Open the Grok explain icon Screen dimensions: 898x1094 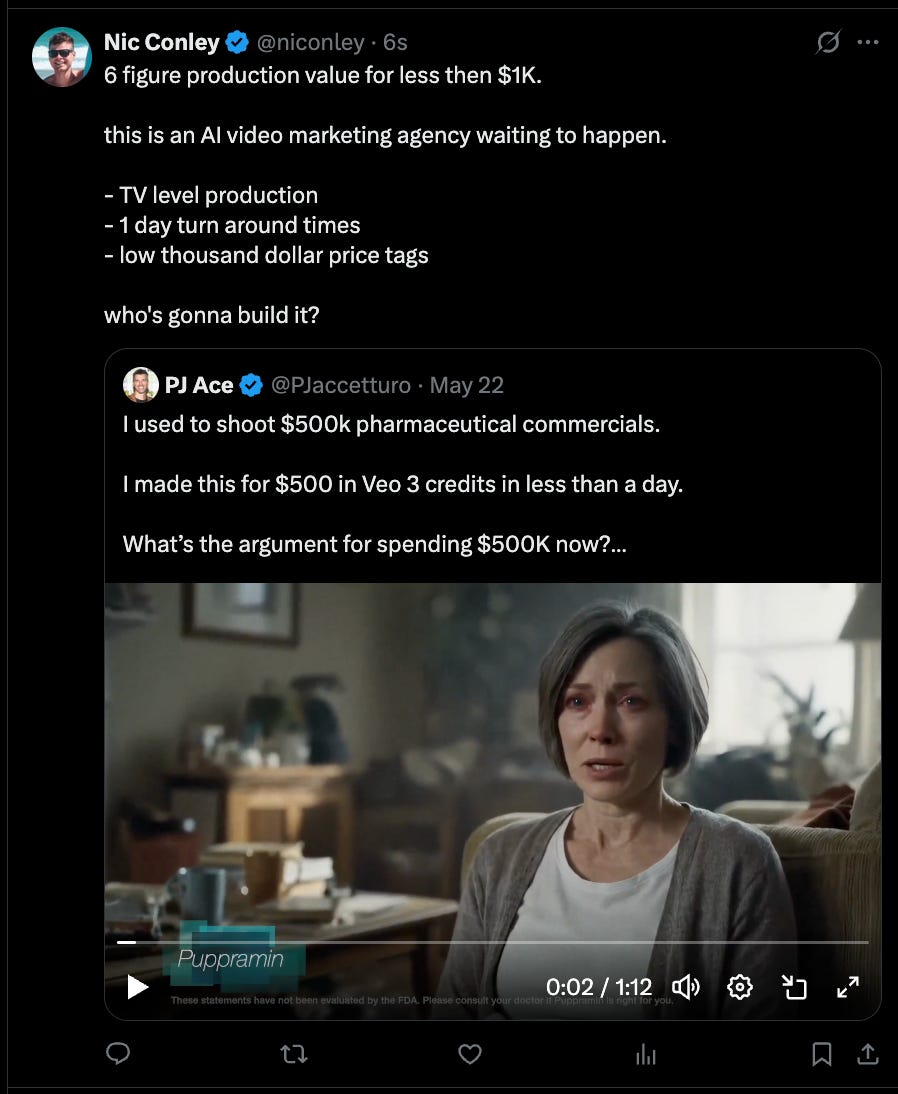(828, 42)
